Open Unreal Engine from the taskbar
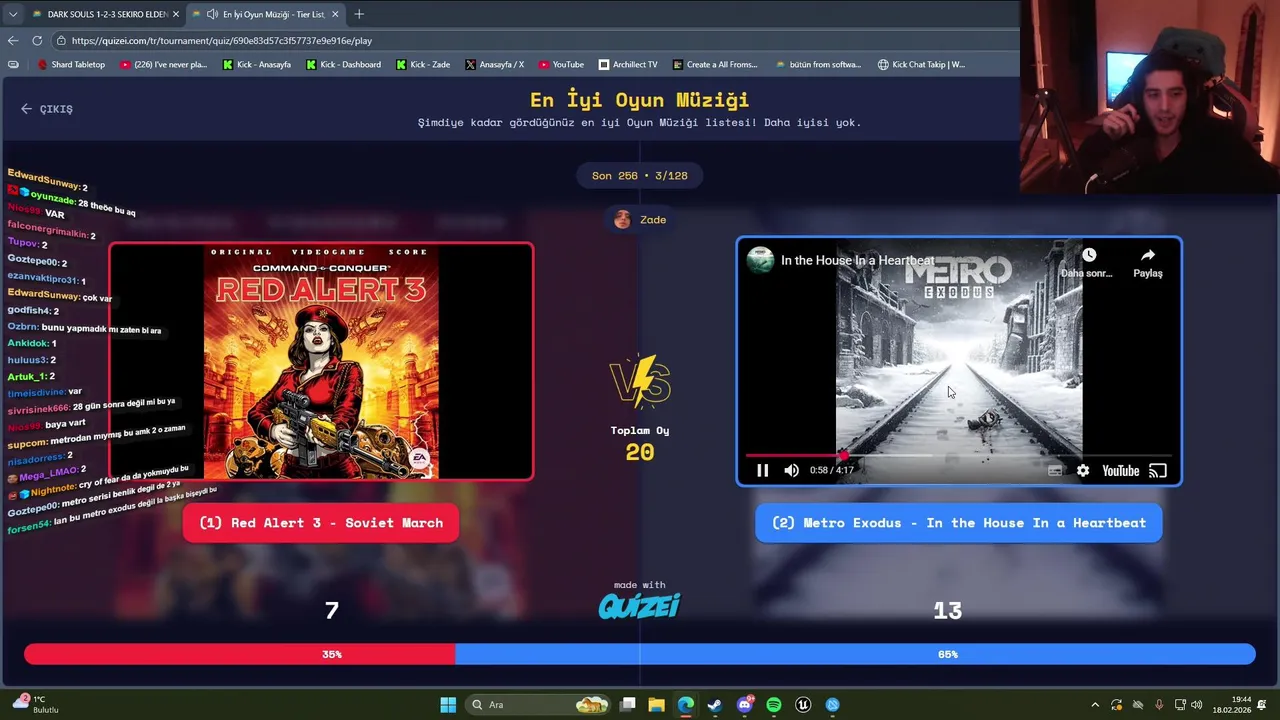Screen dimensions: 1280x720 (803, 705)
